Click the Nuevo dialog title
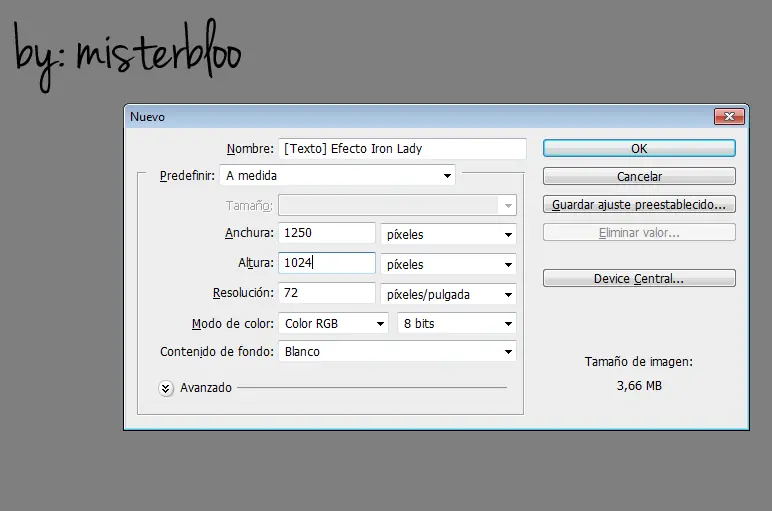The height and width of the screenshot is (511, 772). (x=147, y=117)
